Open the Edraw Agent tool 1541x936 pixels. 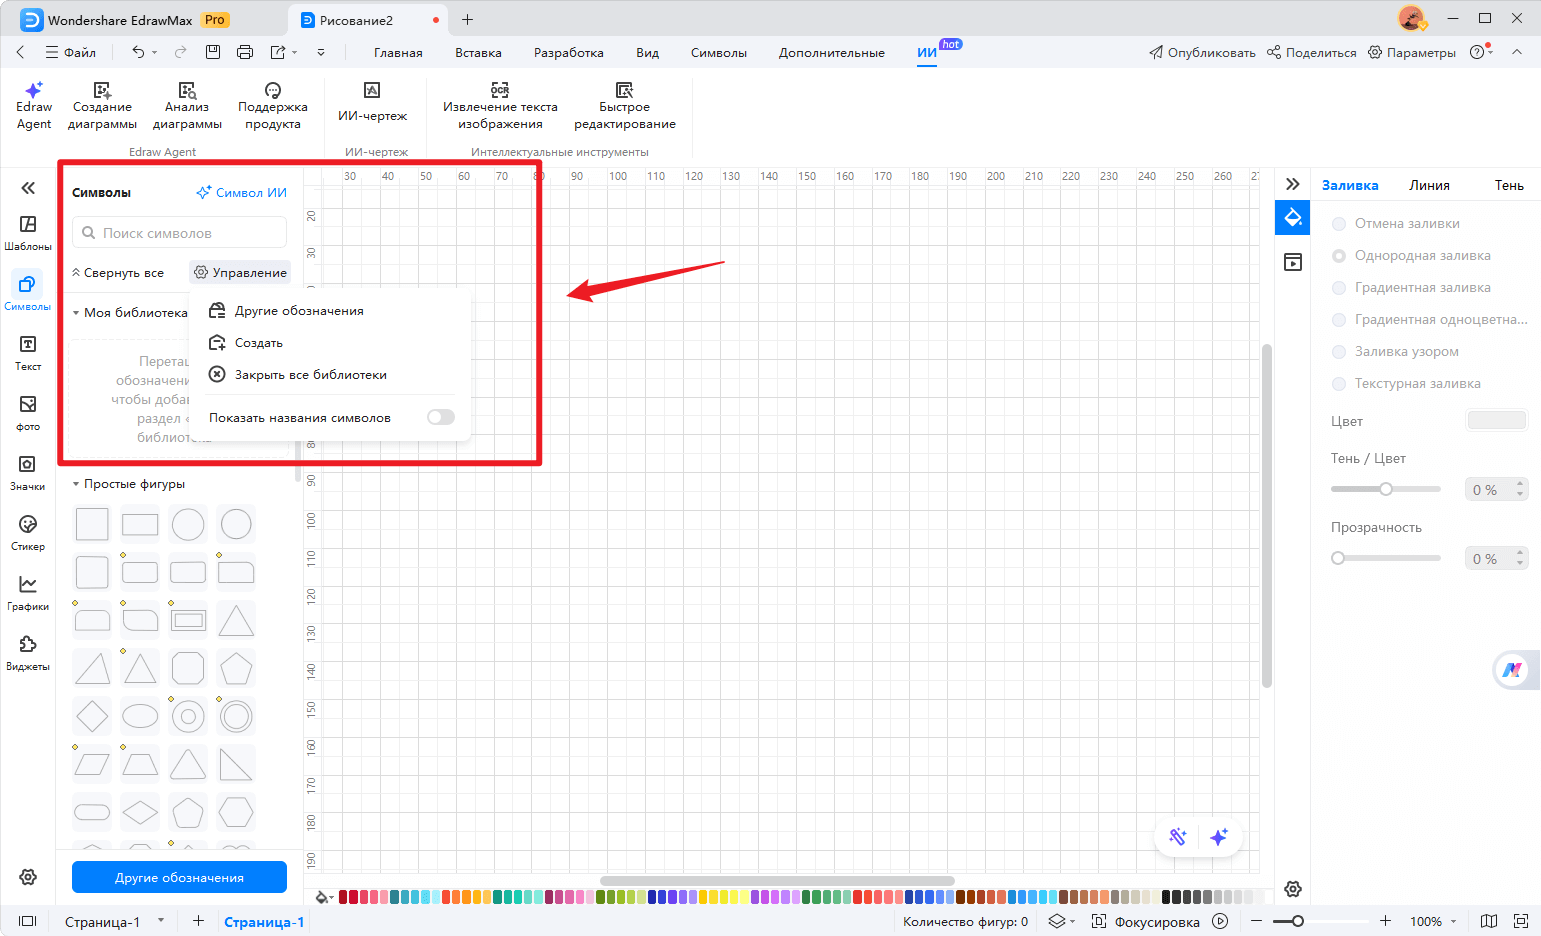(34, 106)
